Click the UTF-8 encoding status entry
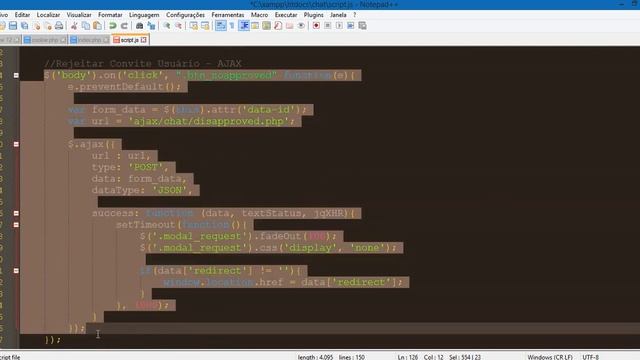The width and height of the screenshot is (640, 360). (x=591, y=357)
